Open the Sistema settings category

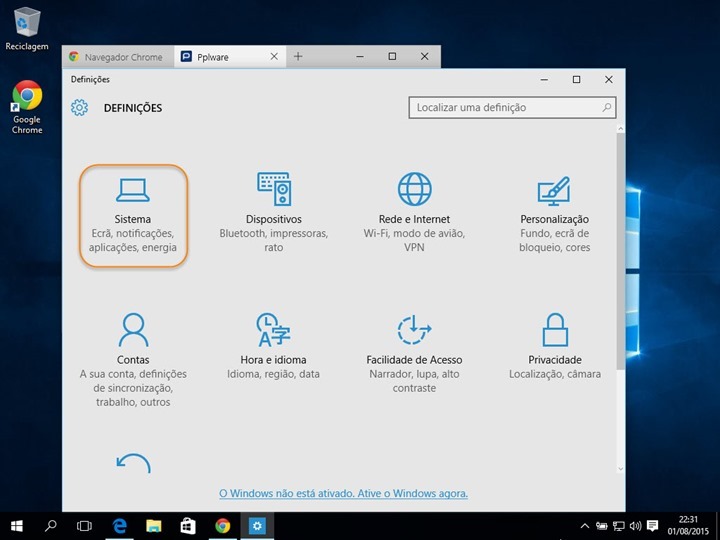pos(133,217)
